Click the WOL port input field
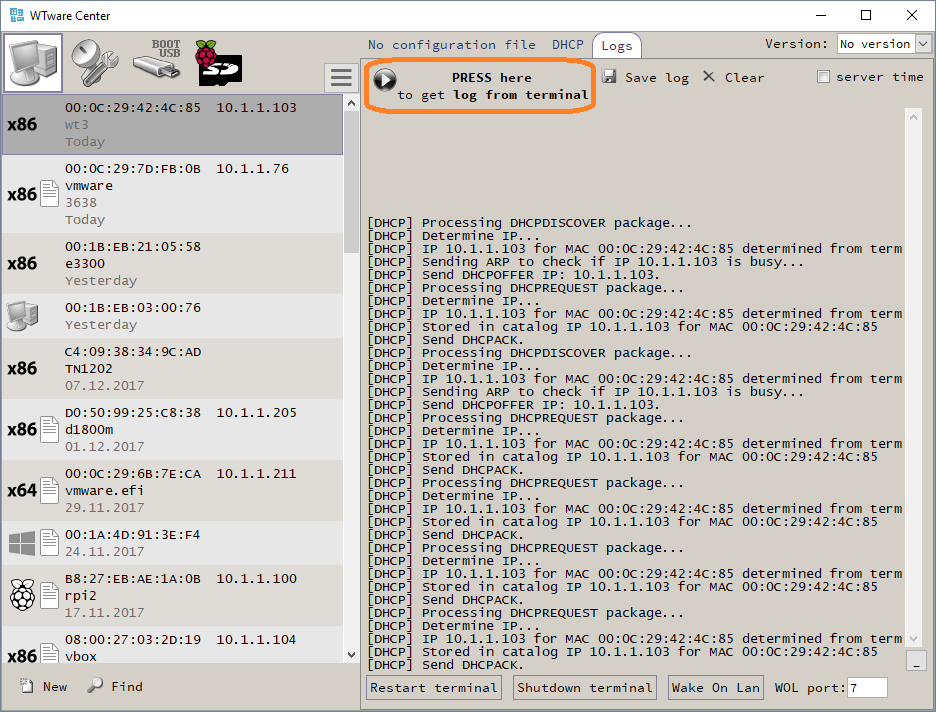The height and width of the screenshot is (712, 936). [x=866, y=687]
